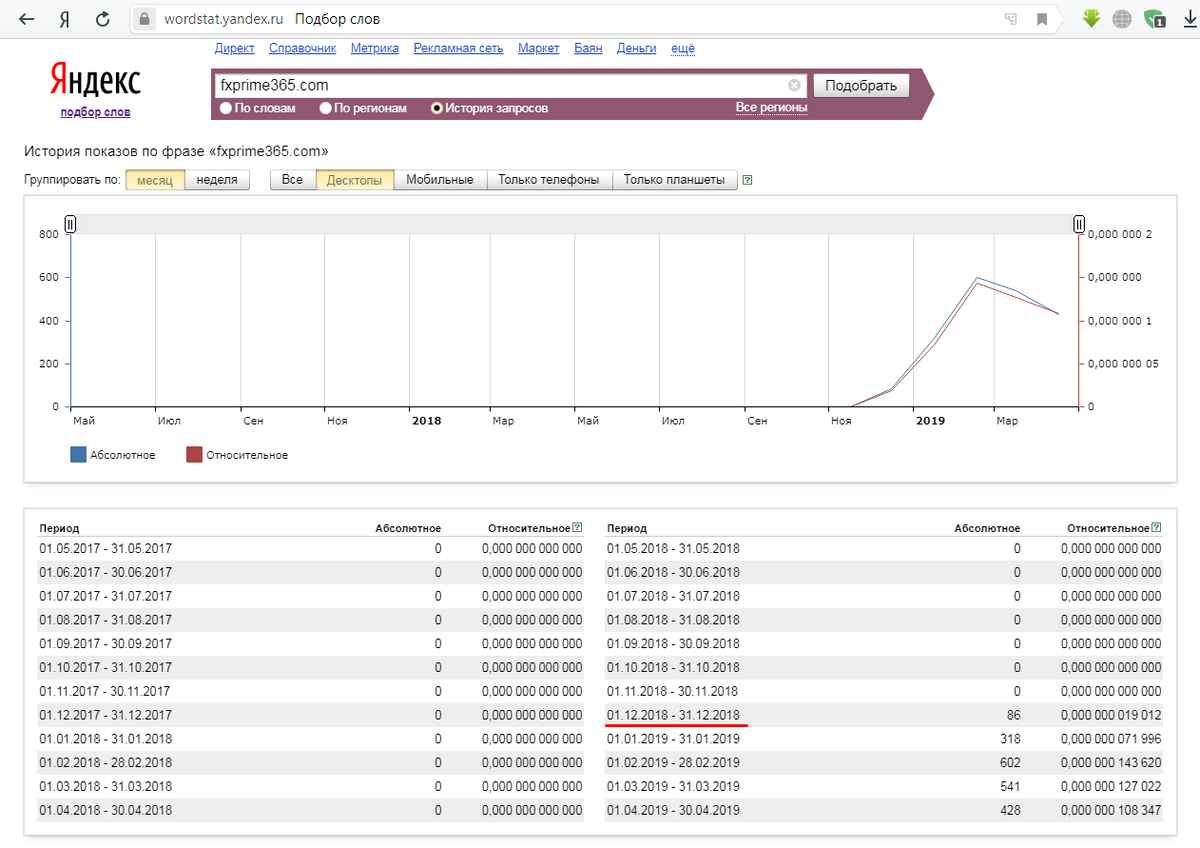The height and width of the screenshot is (848, 1200).
Task: Open the Справочник link
Action: point(302,48)
